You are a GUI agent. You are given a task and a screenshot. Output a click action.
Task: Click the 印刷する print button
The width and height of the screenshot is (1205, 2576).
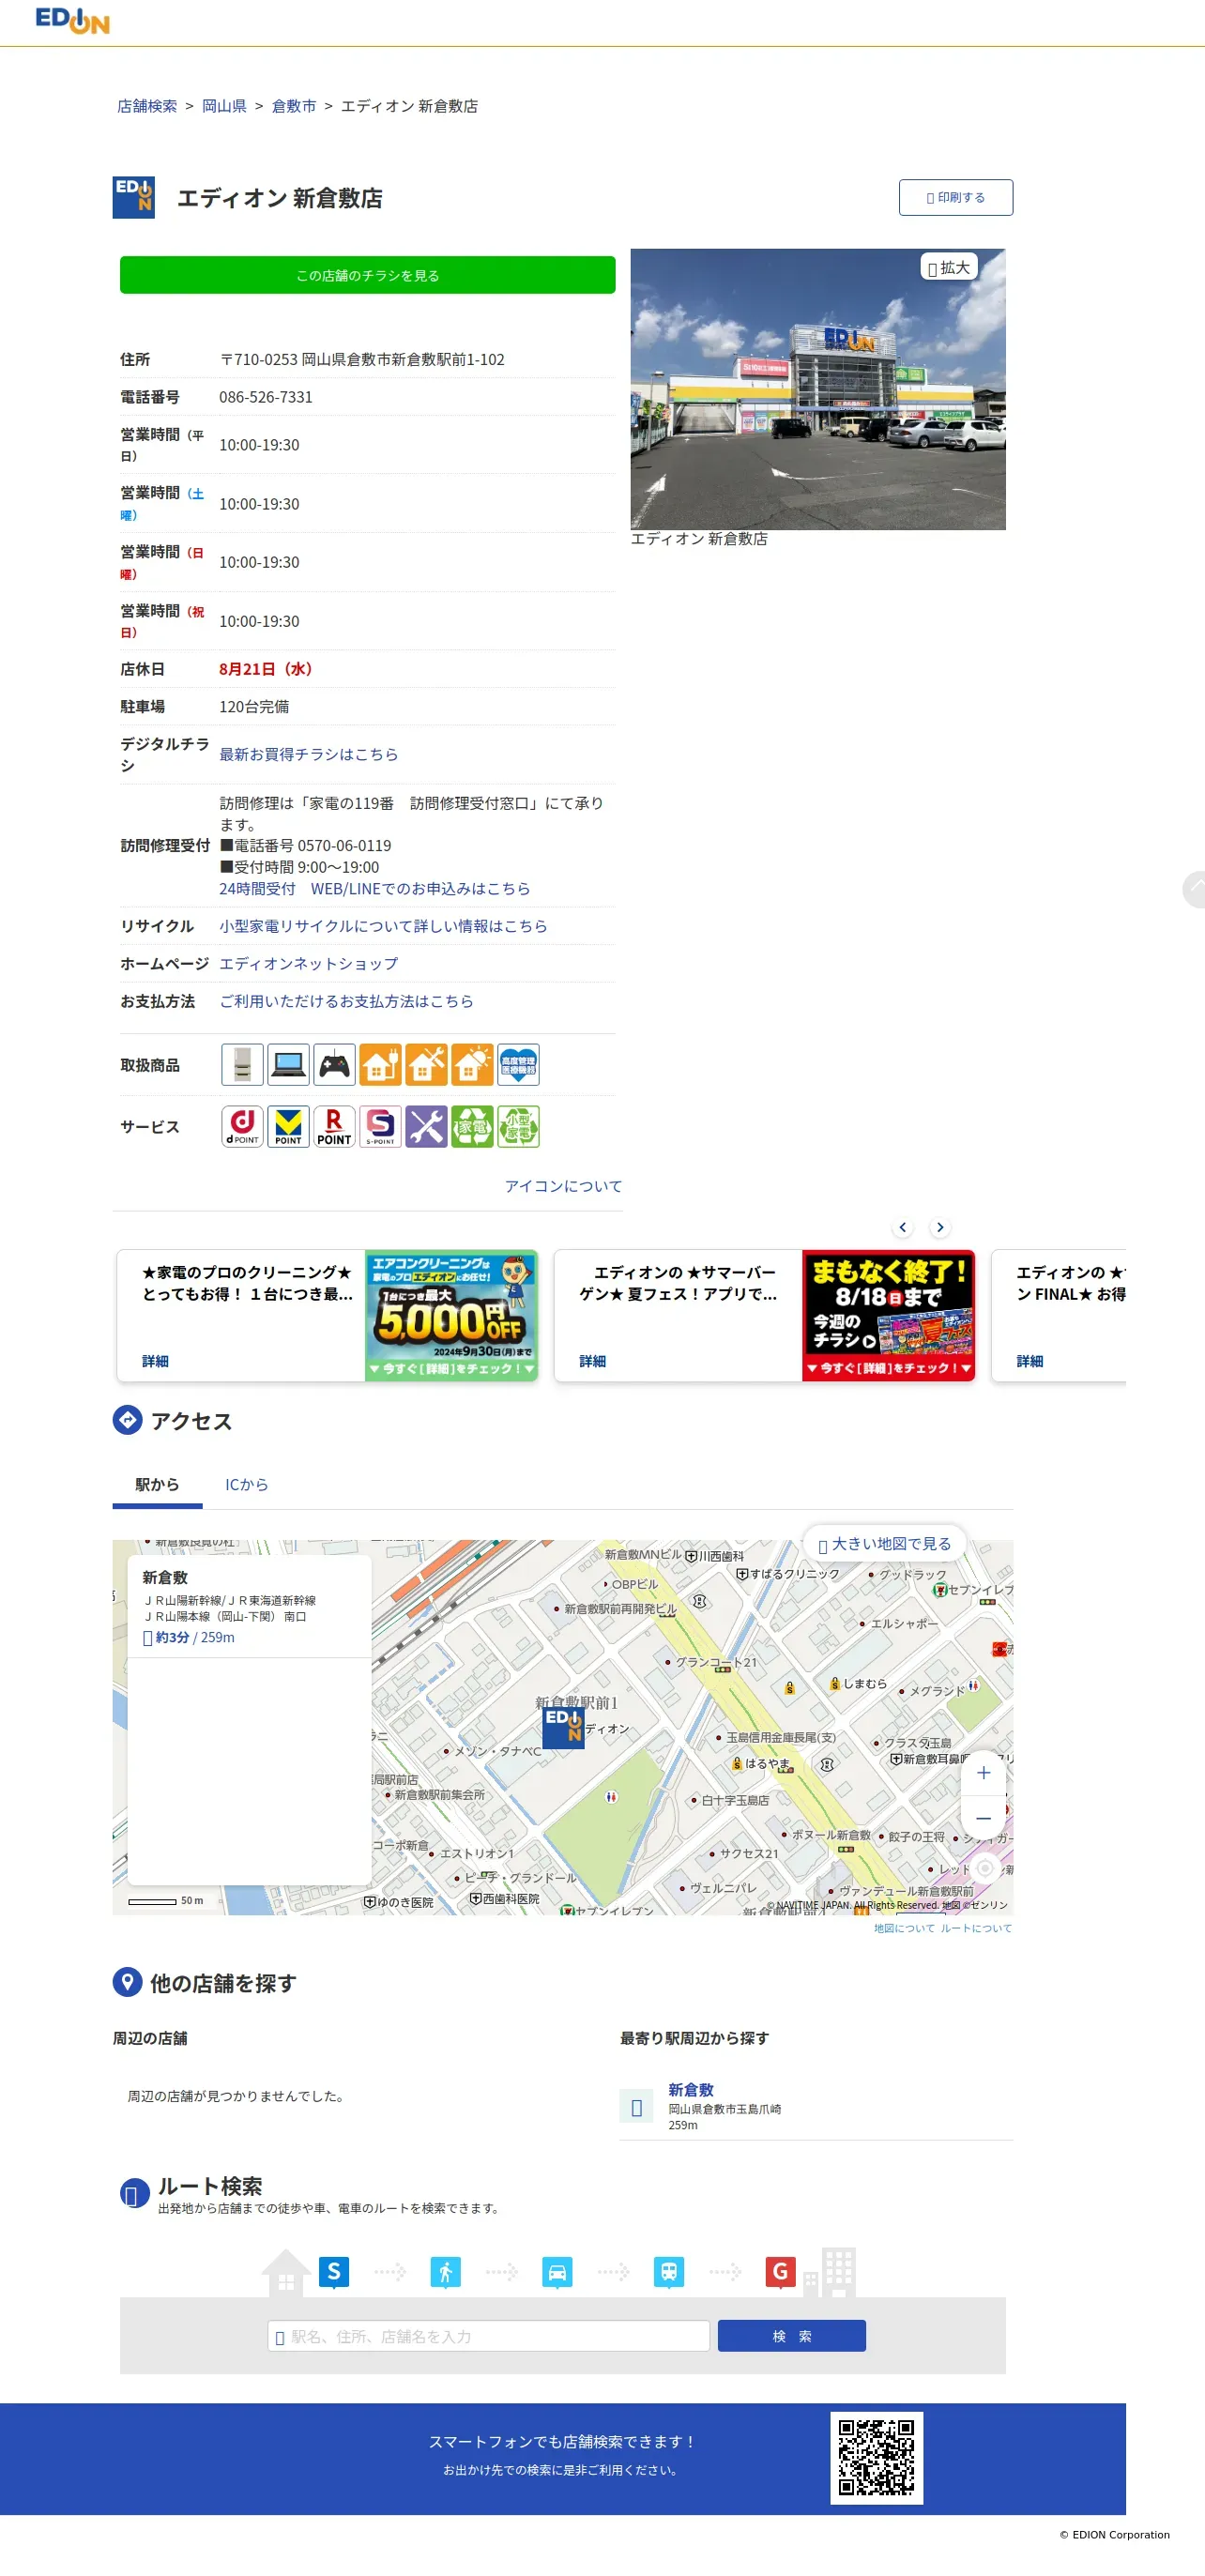coord(955,198)
